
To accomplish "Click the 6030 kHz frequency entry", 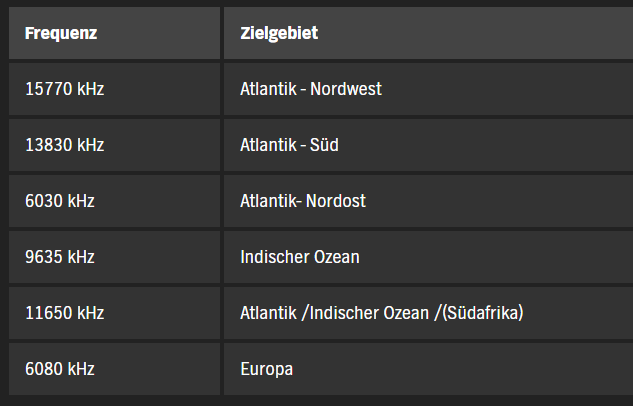I will (60, 201).
